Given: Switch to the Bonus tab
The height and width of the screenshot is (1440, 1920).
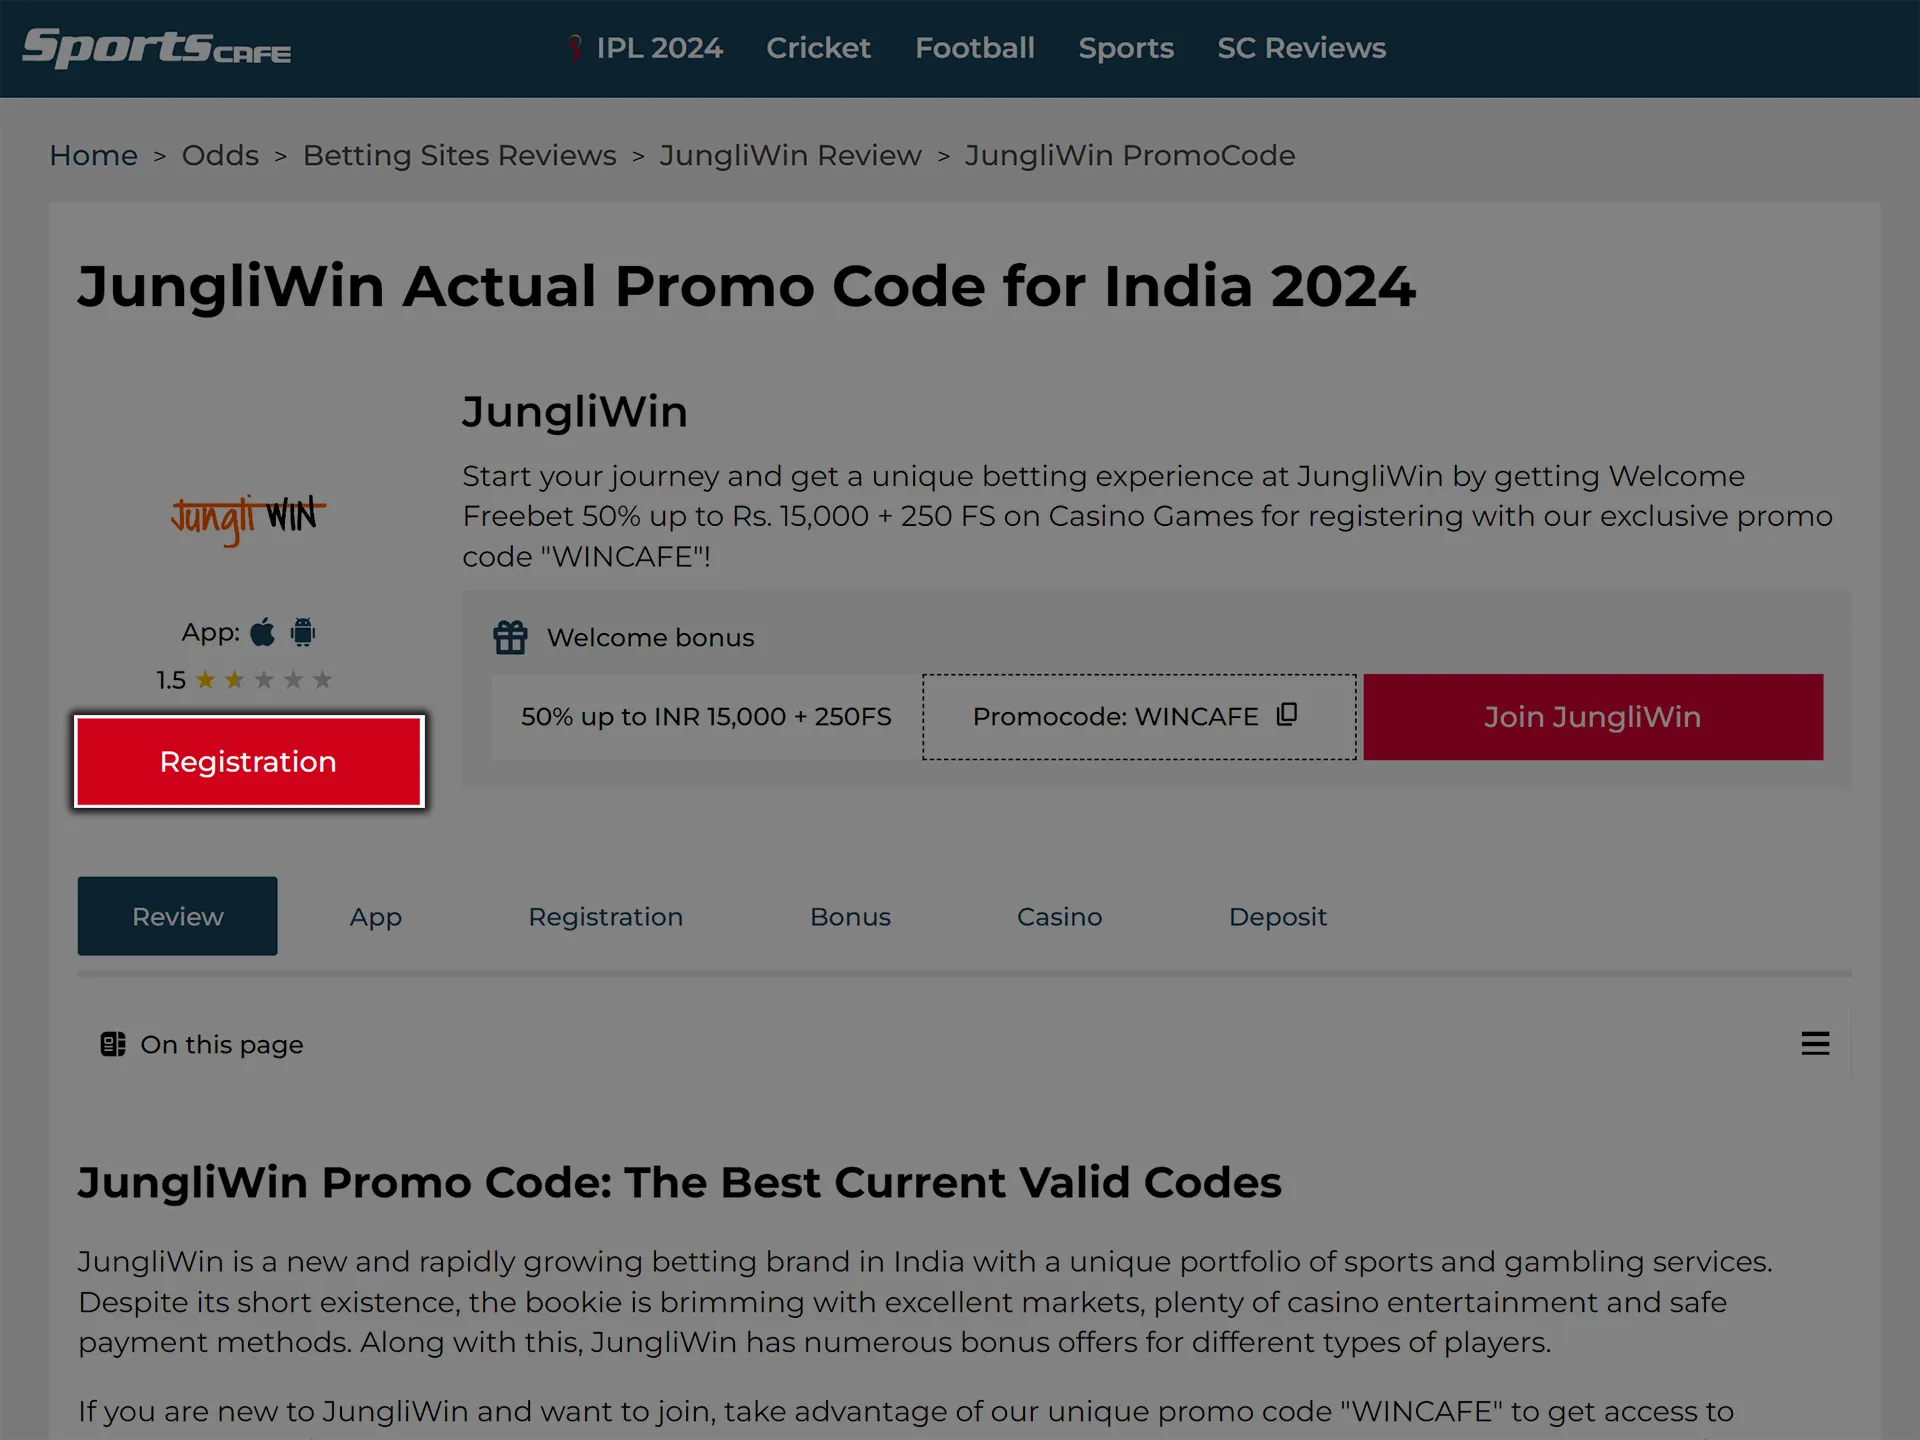Looking at the screenshot, I should [851, 915].
